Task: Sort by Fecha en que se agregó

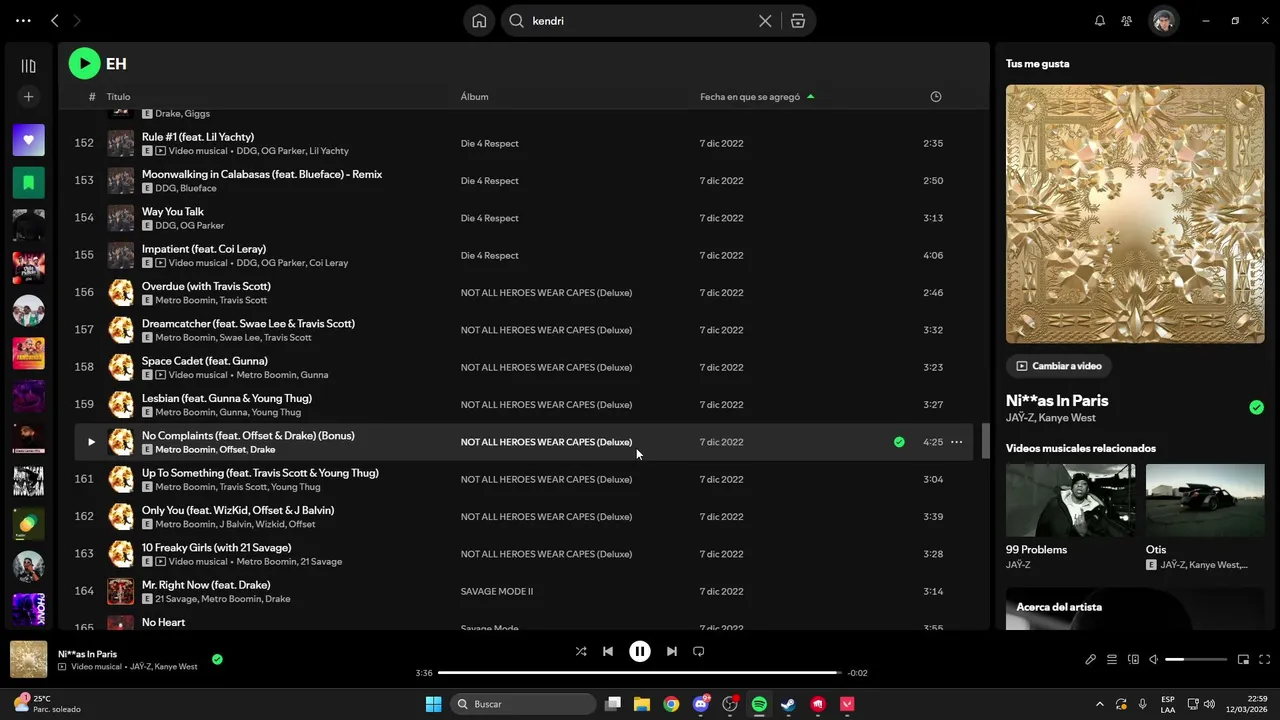Action: tap(750, 97)
